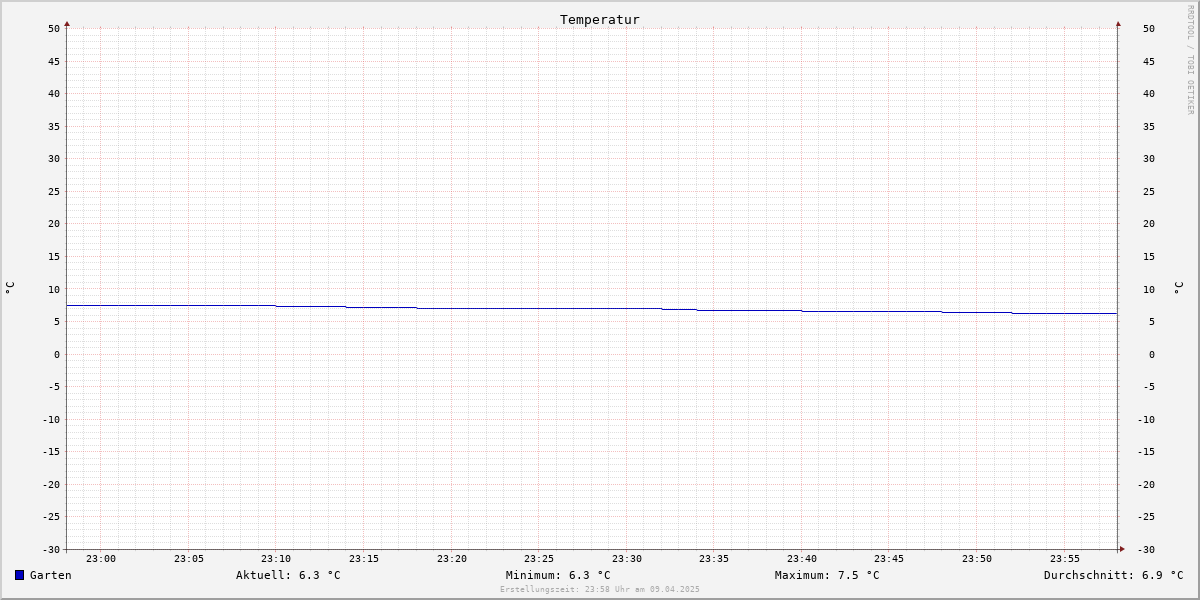Click the "Erstellungszeit: 23:58 Uhr" footer text
Screen dimensions: 1200x600
click(600, 589)
